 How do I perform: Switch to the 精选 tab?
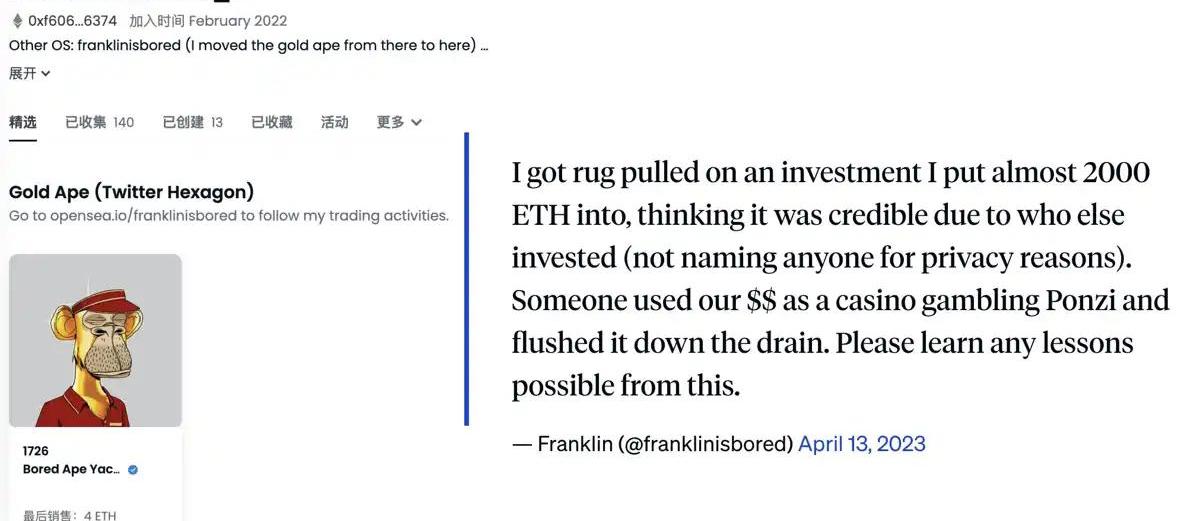23,122
